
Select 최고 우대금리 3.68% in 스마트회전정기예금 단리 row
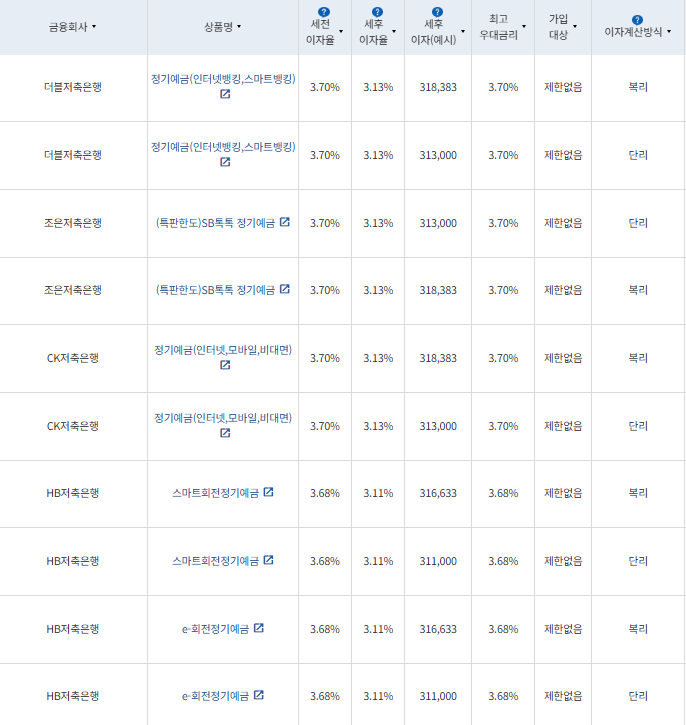(503, 561)
